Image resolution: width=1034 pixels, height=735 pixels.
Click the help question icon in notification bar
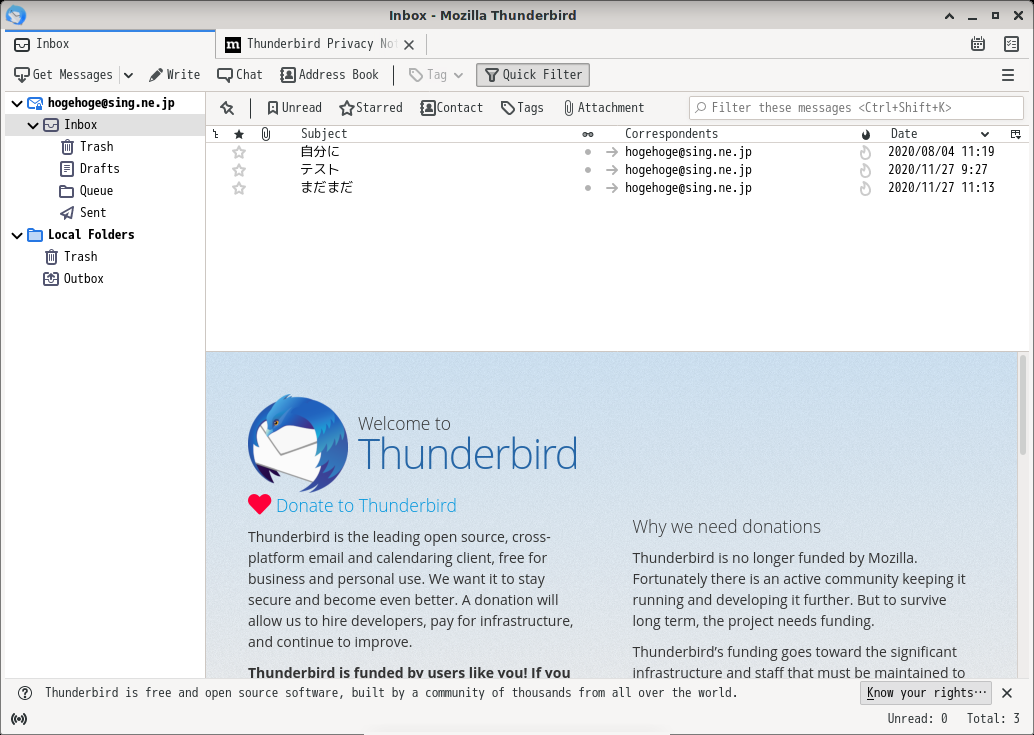[25, 693]
